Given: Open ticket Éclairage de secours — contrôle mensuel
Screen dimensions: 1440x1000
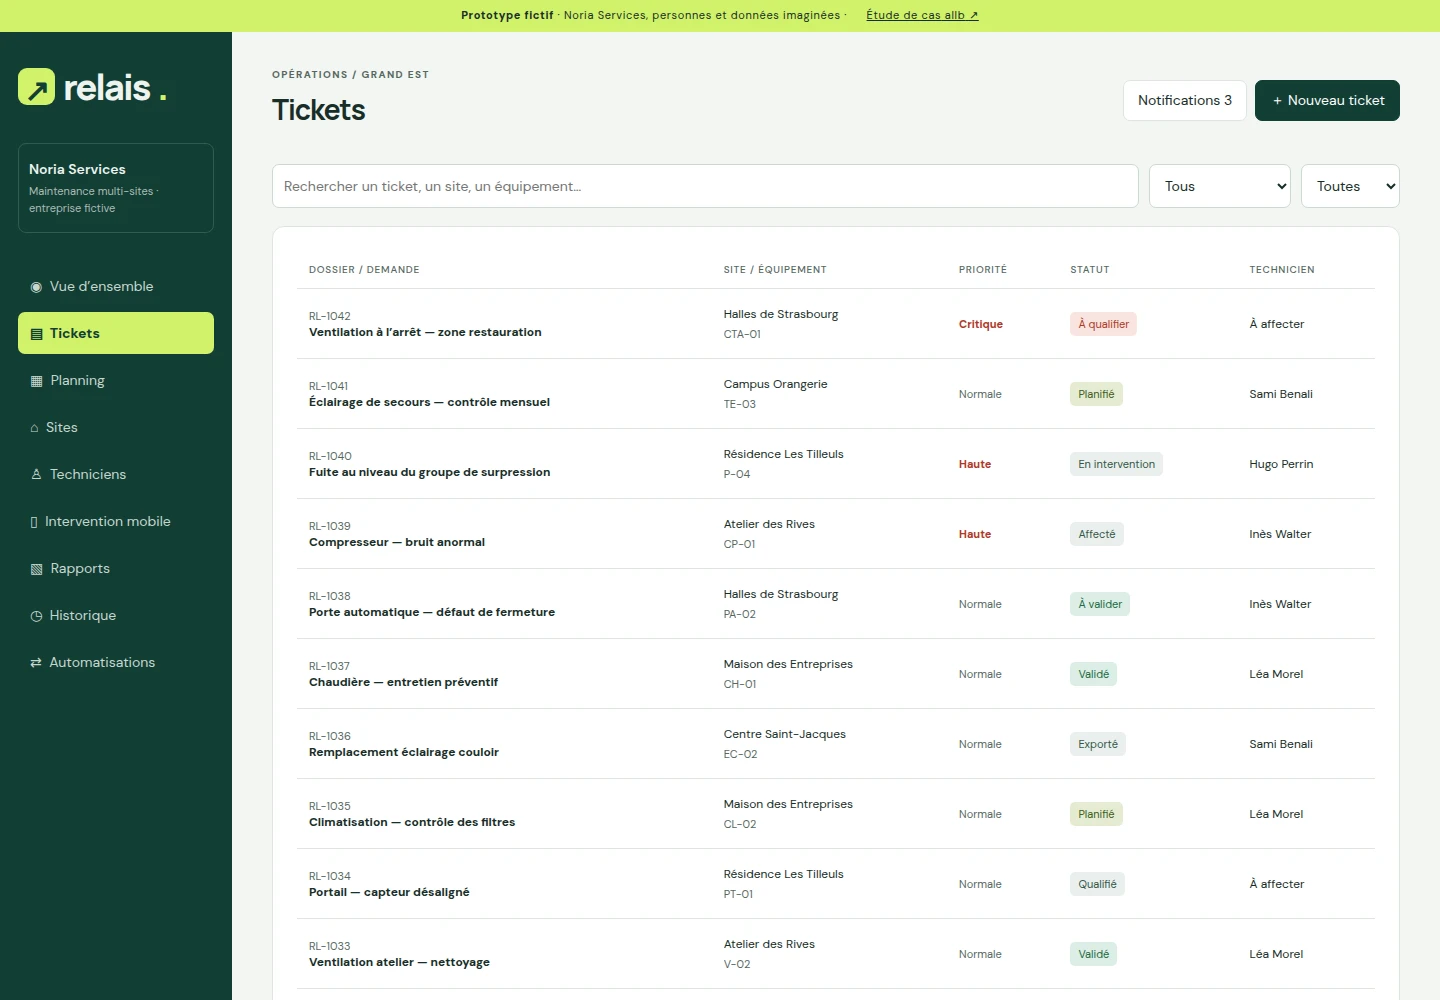Looking at the screenshot, I should point(836,394).
